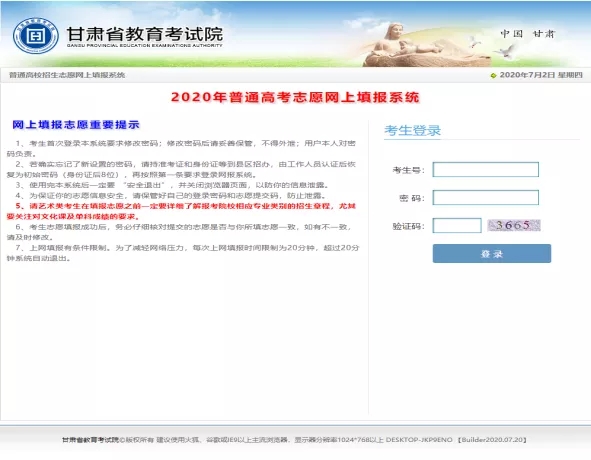The width and height of the screenshot is (591, 460).
Task: Click the red art-student notice item 5
Action: click(181, 211)
